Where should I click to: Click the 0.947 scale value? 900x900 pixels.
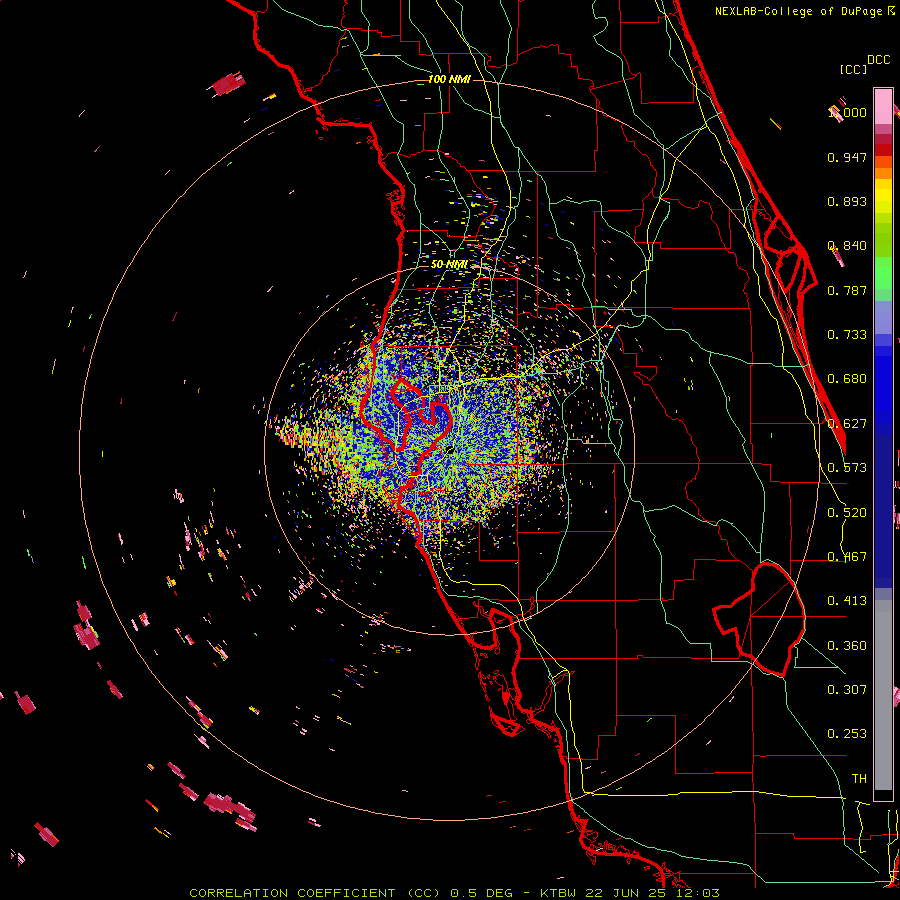click(x=847, y=157)
